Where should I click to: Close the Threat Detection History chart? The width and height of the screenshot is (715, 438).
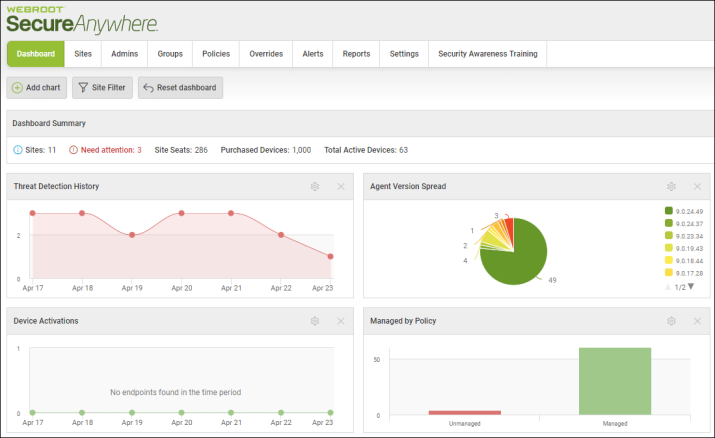(x=340, y=186)
